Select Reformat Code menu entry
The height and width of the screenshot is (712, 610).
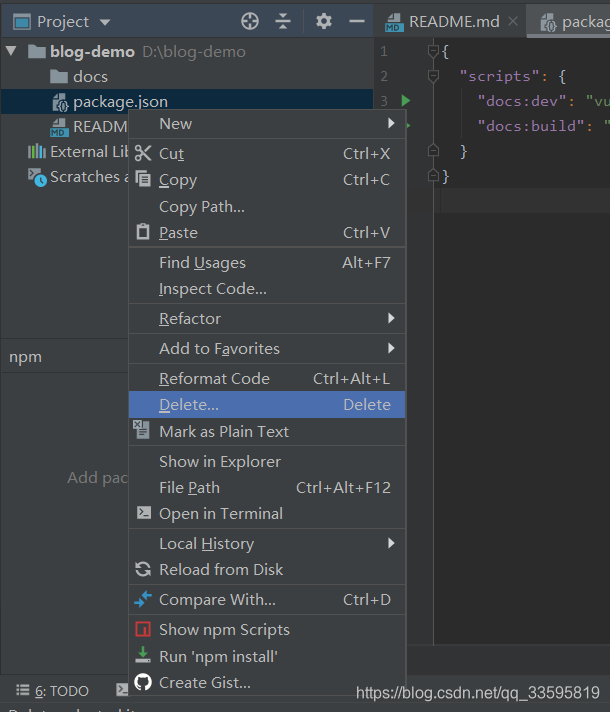pyautogui.click(x=267, y=379)
